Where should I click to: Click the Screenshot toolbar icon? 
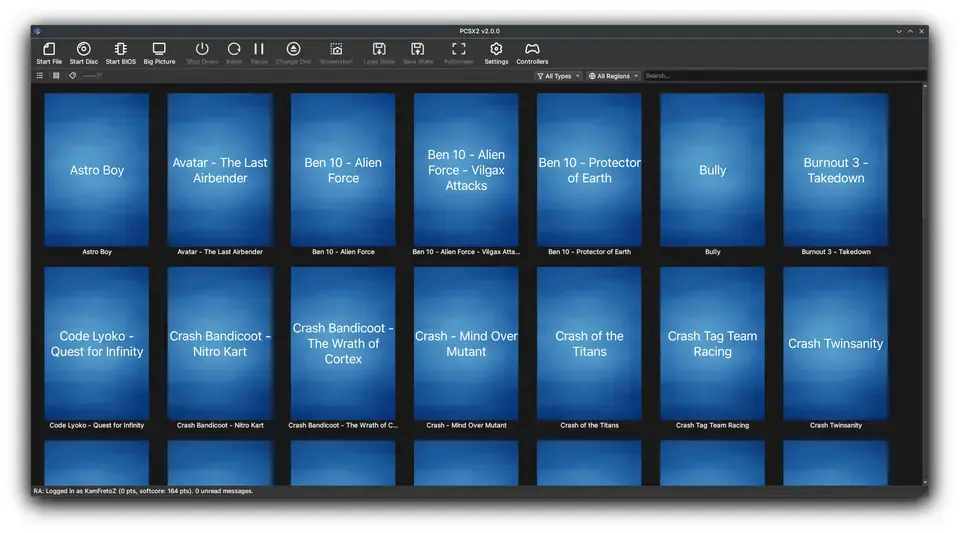point(336,49)
